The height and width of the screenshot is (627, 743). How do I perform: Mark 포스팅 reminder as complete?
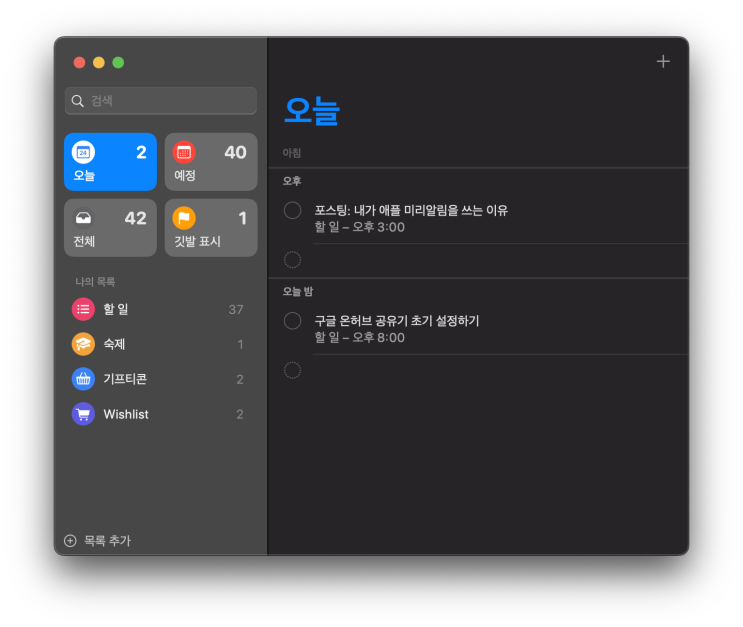coord(292,210)
